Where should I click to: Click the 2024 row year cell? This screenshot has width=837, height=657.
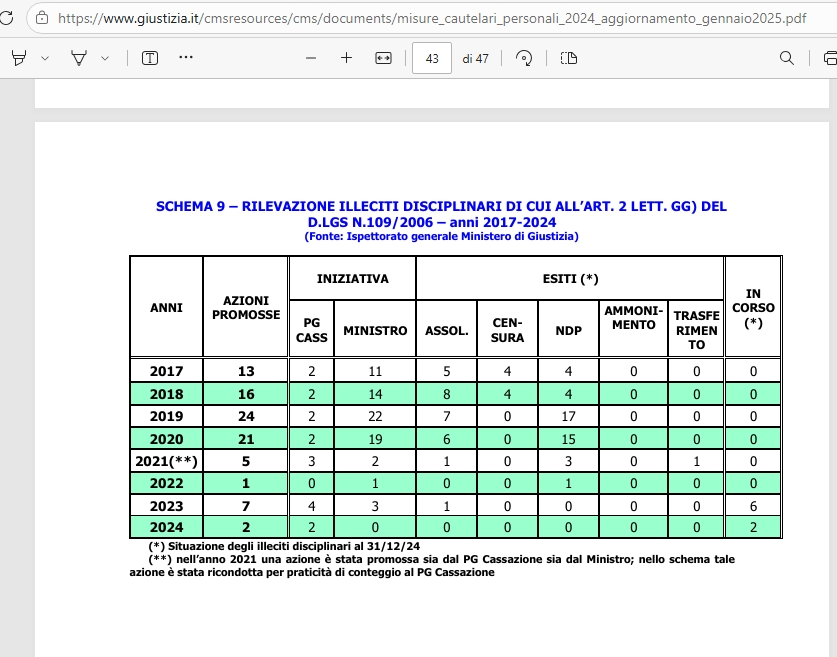[x=166, y=526]
